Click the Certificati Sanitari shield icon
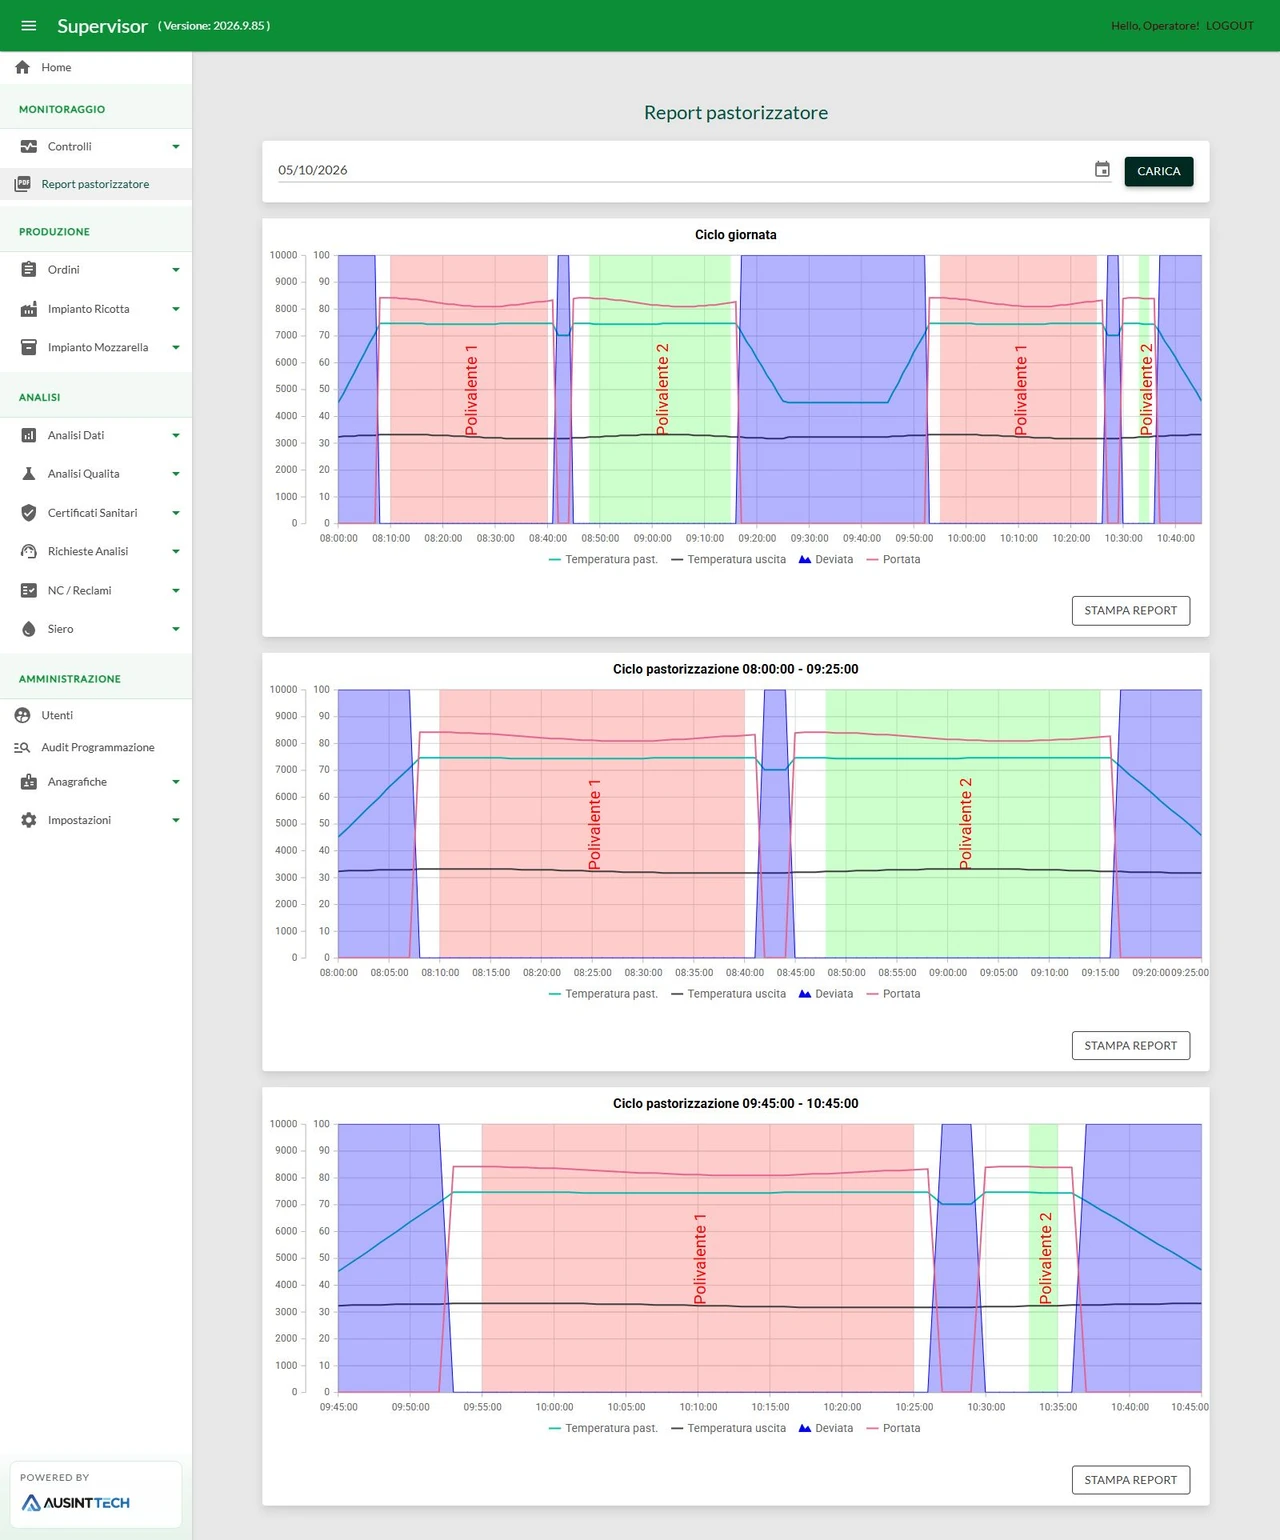 click(x=29, y=513)
